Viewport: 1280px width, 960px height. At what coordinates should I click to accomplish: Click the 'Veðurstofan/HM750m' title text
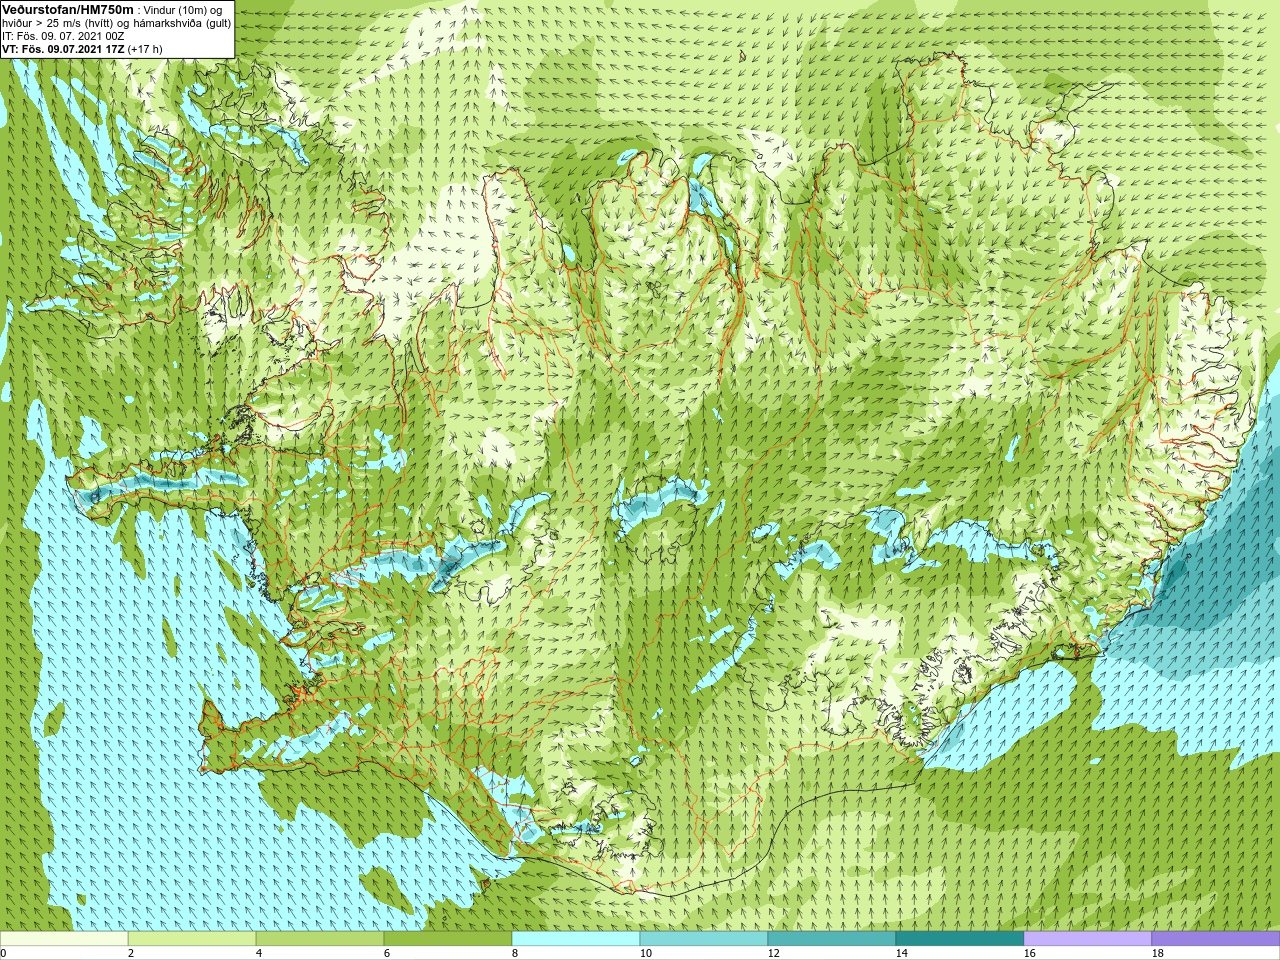click(68, 9)
